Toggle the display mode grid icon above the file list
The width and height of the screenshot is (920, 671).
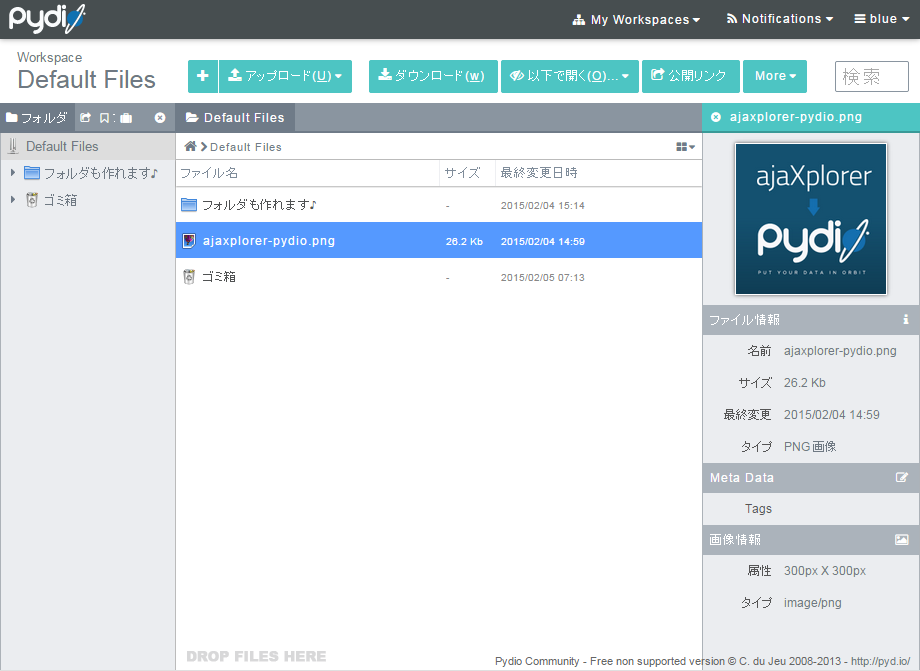[684, 145]
